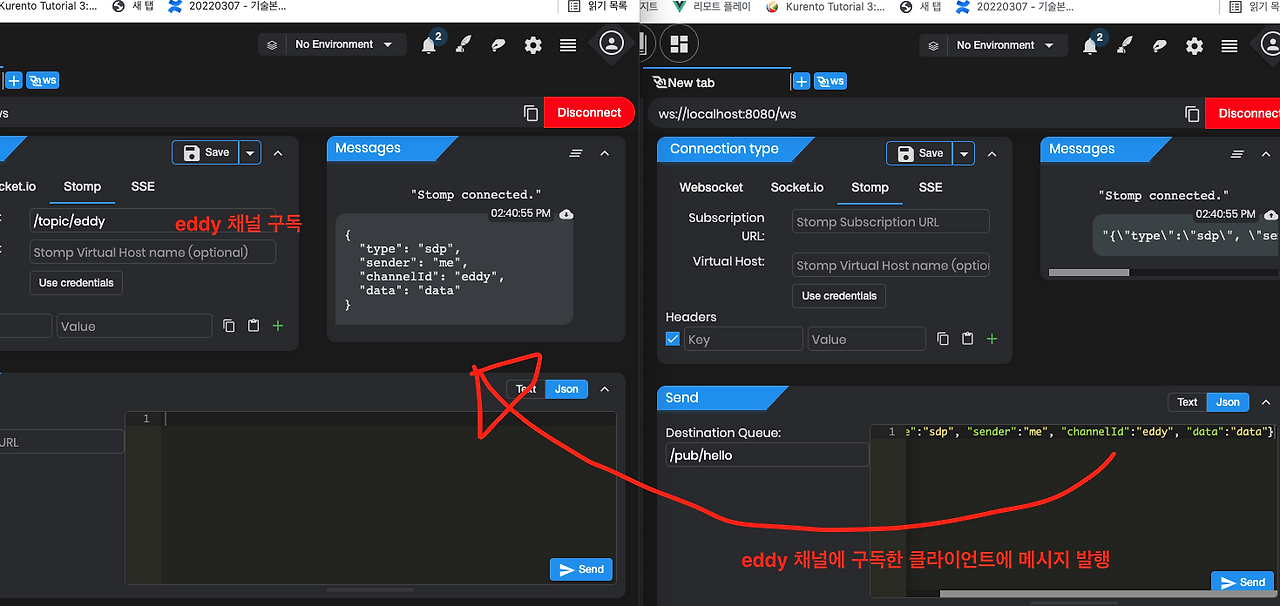
Task: Select Json mode for the message body
Action: point(1227,401)
